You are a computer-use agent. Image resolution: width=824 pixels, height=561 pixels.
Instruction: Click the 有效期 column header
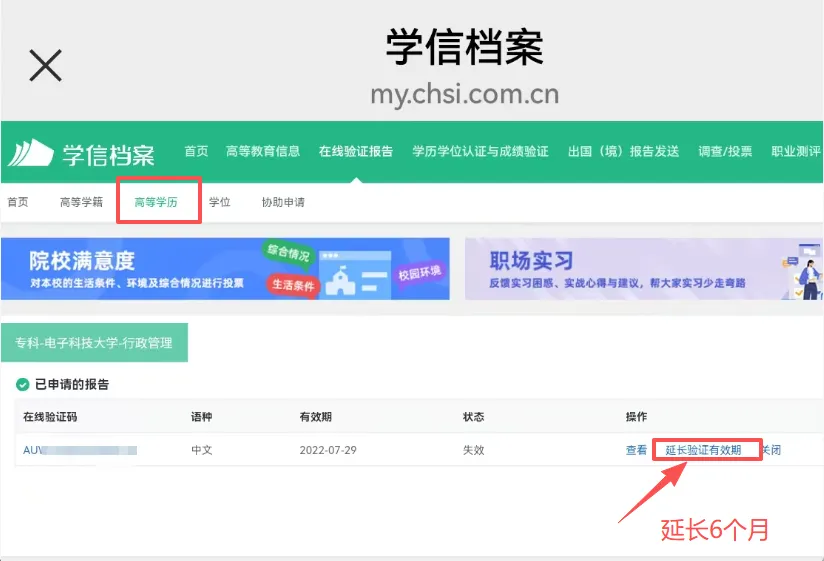pos(315,417)
